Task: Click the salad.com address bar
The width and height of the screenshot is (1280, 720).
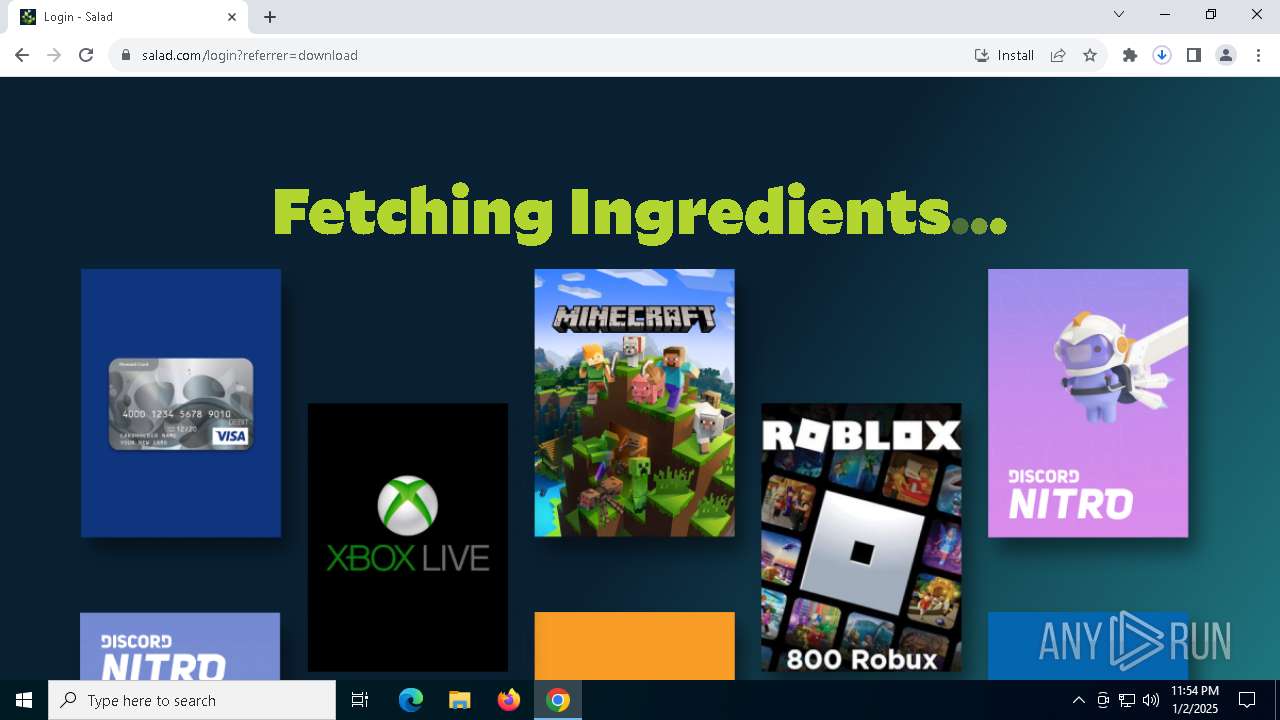Action: [540, 55]
